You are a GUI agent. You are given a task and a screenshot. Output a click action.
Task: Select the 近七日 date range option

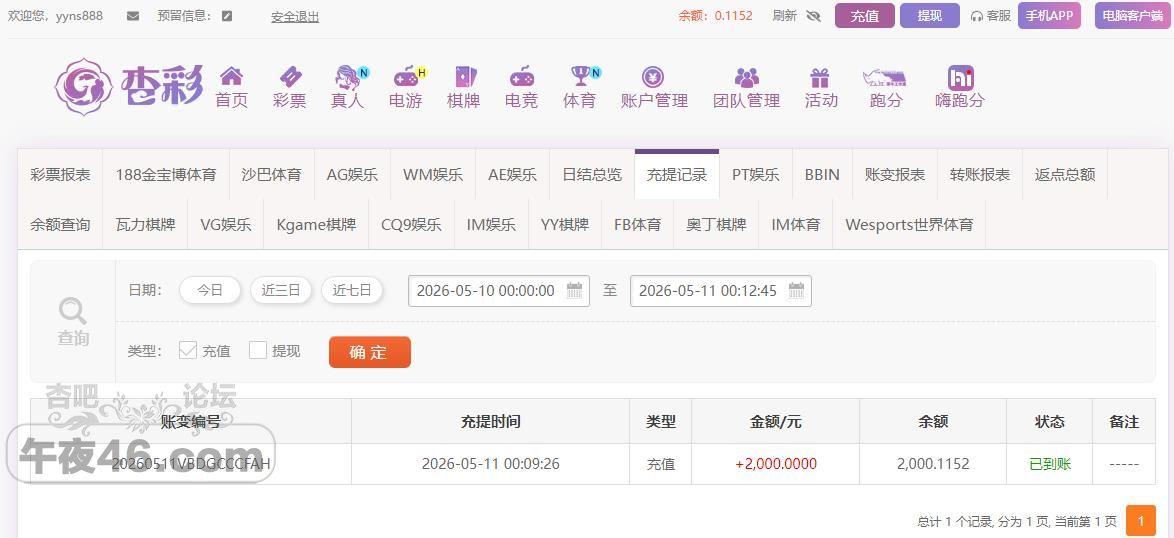[352, 290]
